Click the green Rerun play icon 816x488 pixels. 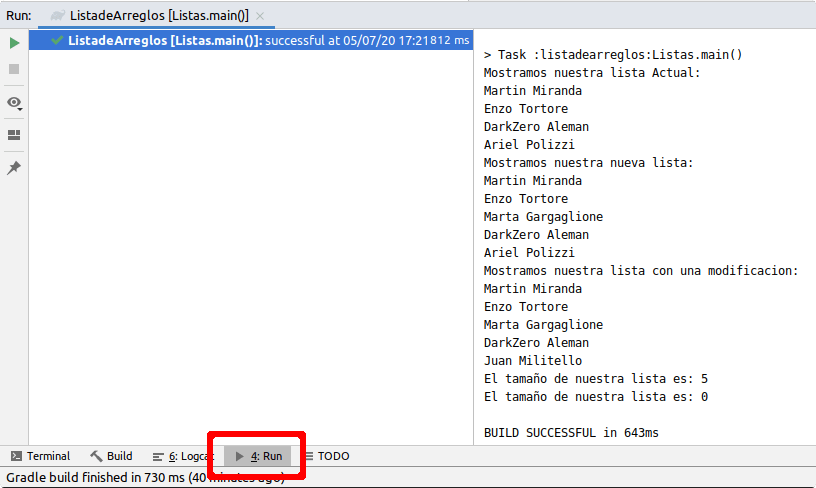(14, 43)
